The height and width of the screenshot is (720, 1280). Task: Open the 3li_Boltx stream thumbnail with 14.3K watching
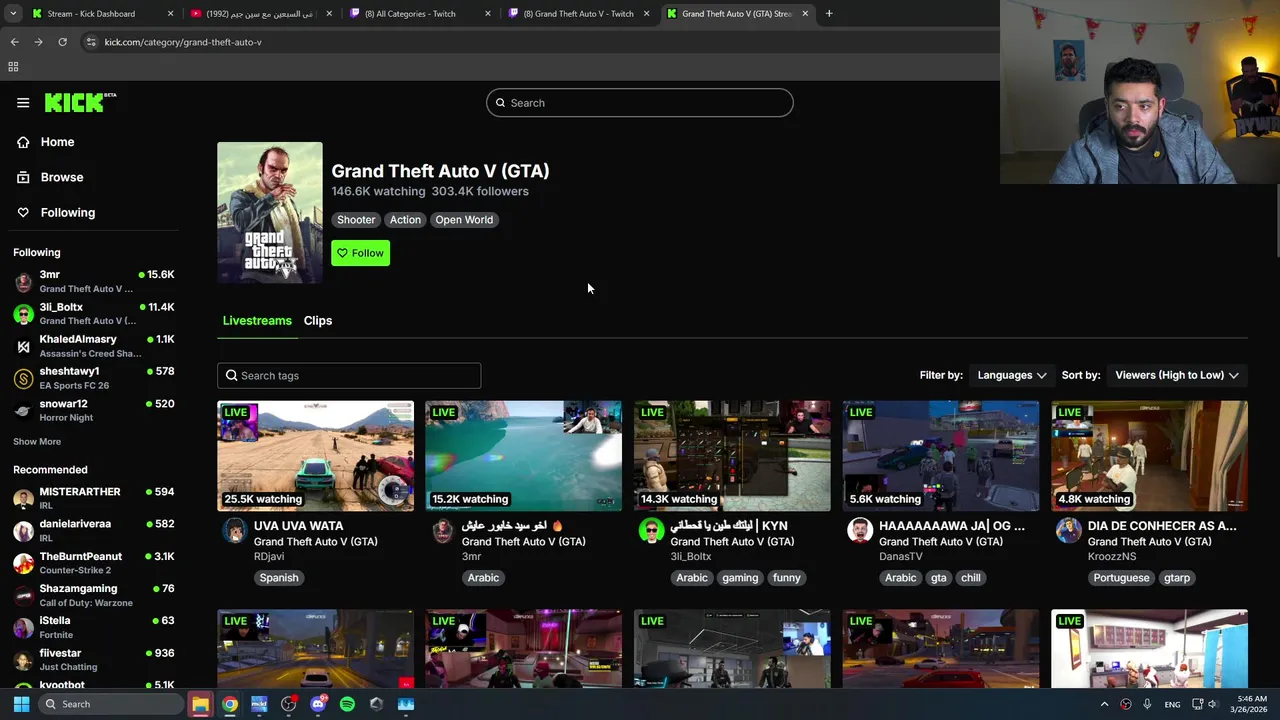(x=732, y=456)
